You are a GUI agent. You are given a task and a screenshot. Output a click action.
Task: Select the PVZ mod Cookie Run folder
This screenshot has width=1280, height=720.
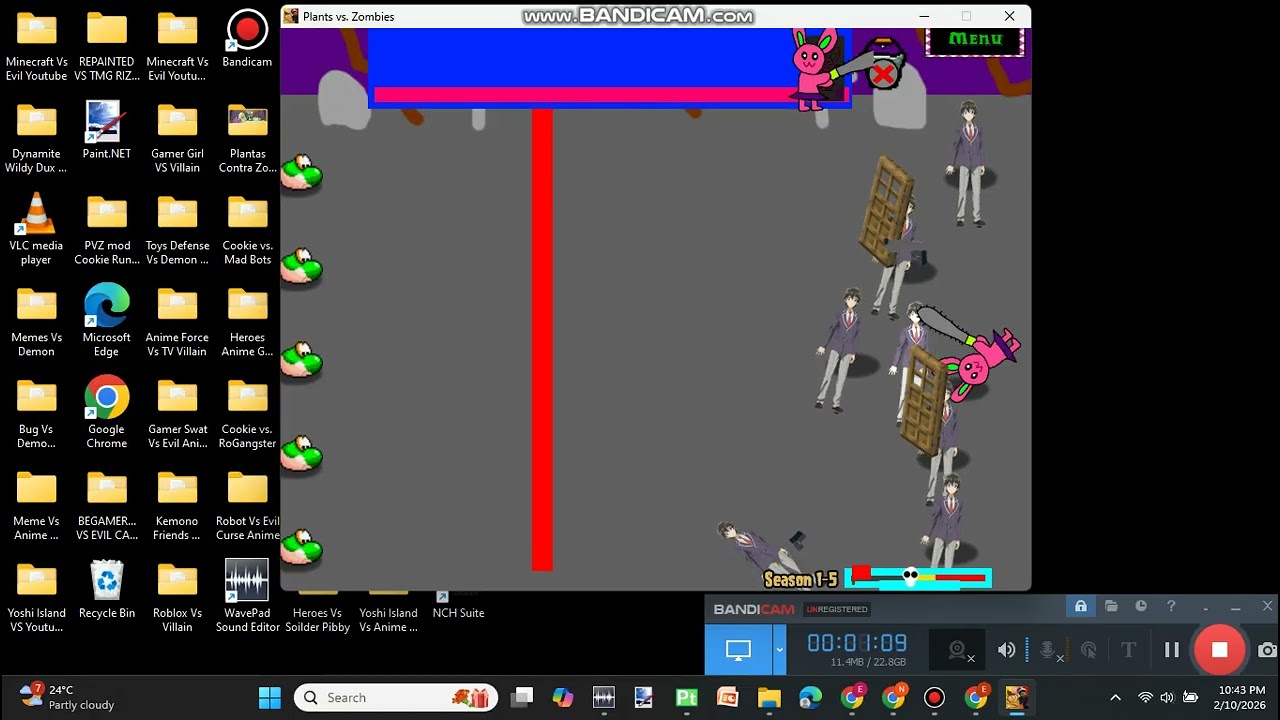106,230
